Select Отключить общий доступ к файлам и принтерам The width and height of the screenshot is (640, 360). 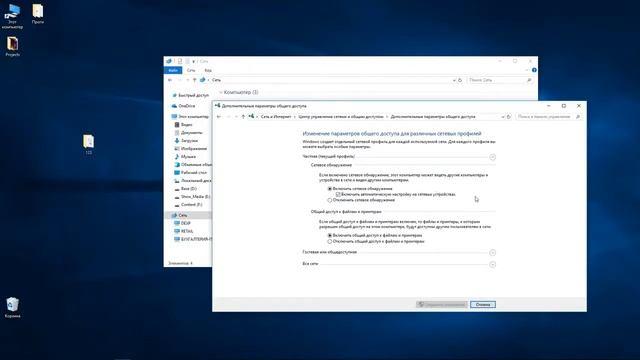[330, 242]
